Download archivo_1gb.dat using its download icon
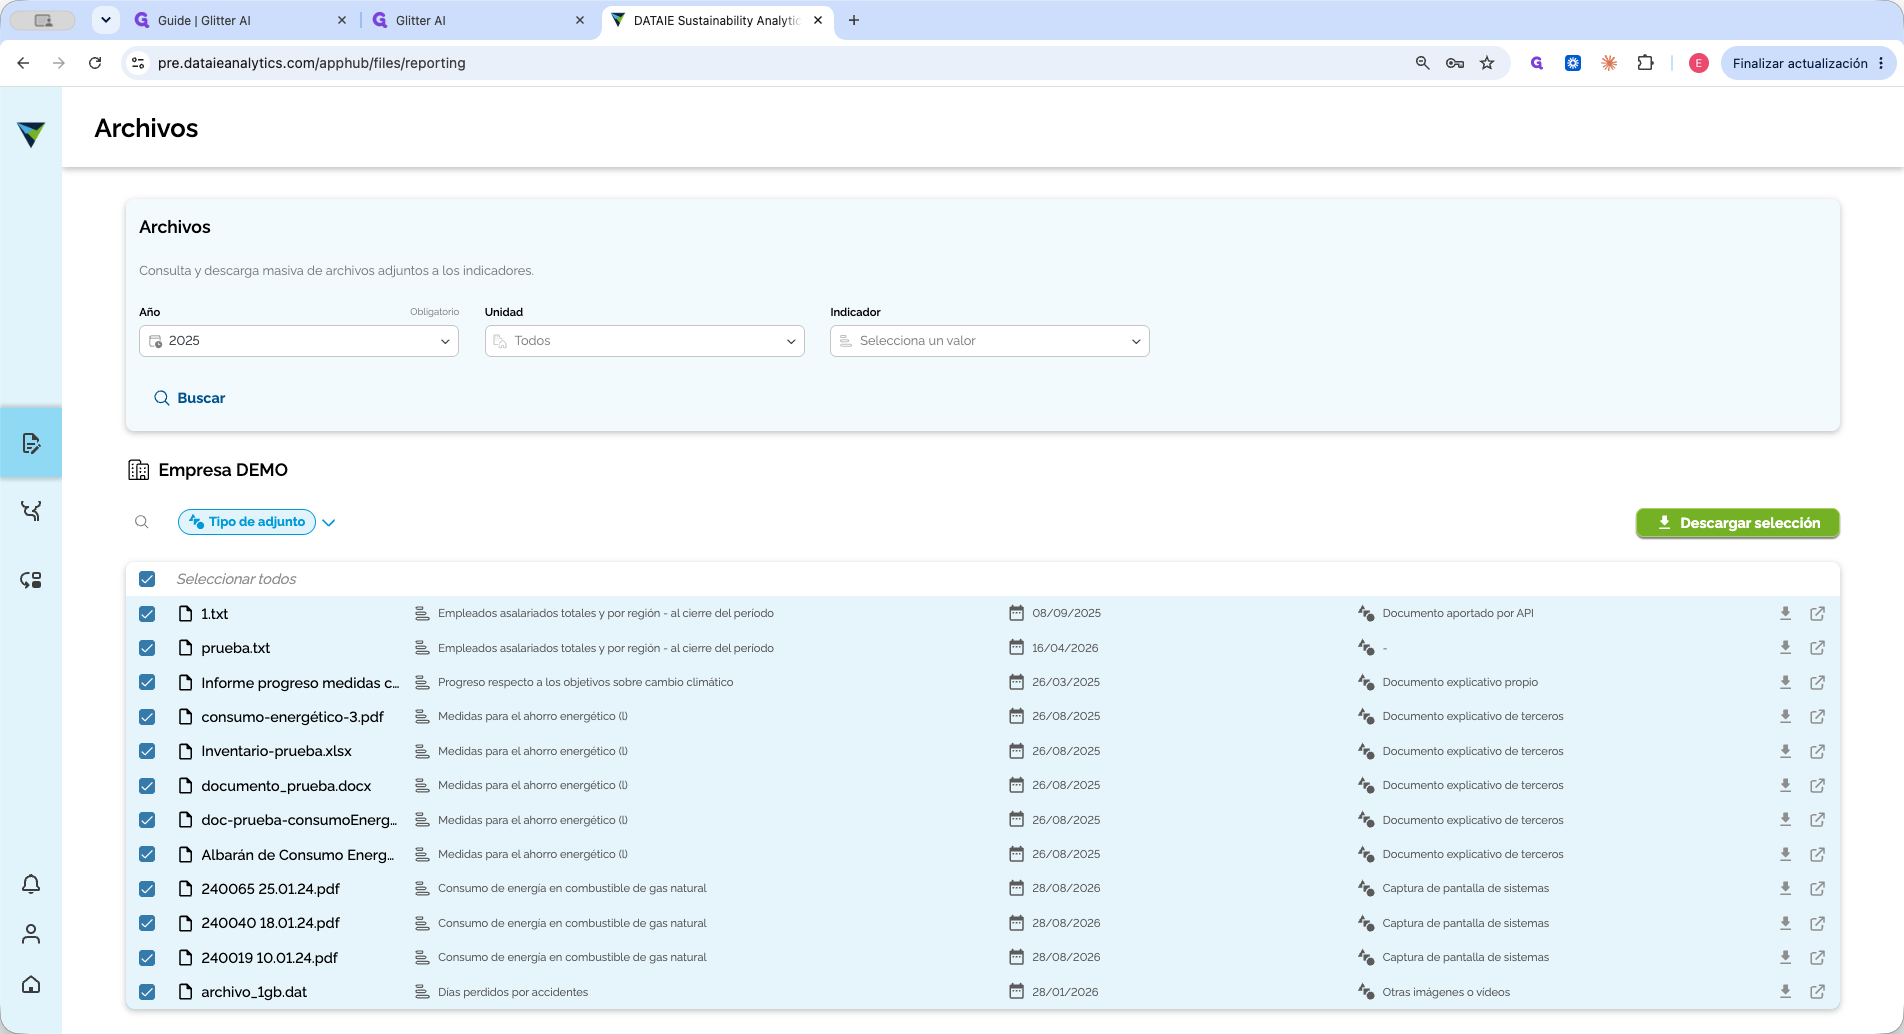Viewport: 1904px width, 1034px height. [1785, 992]
